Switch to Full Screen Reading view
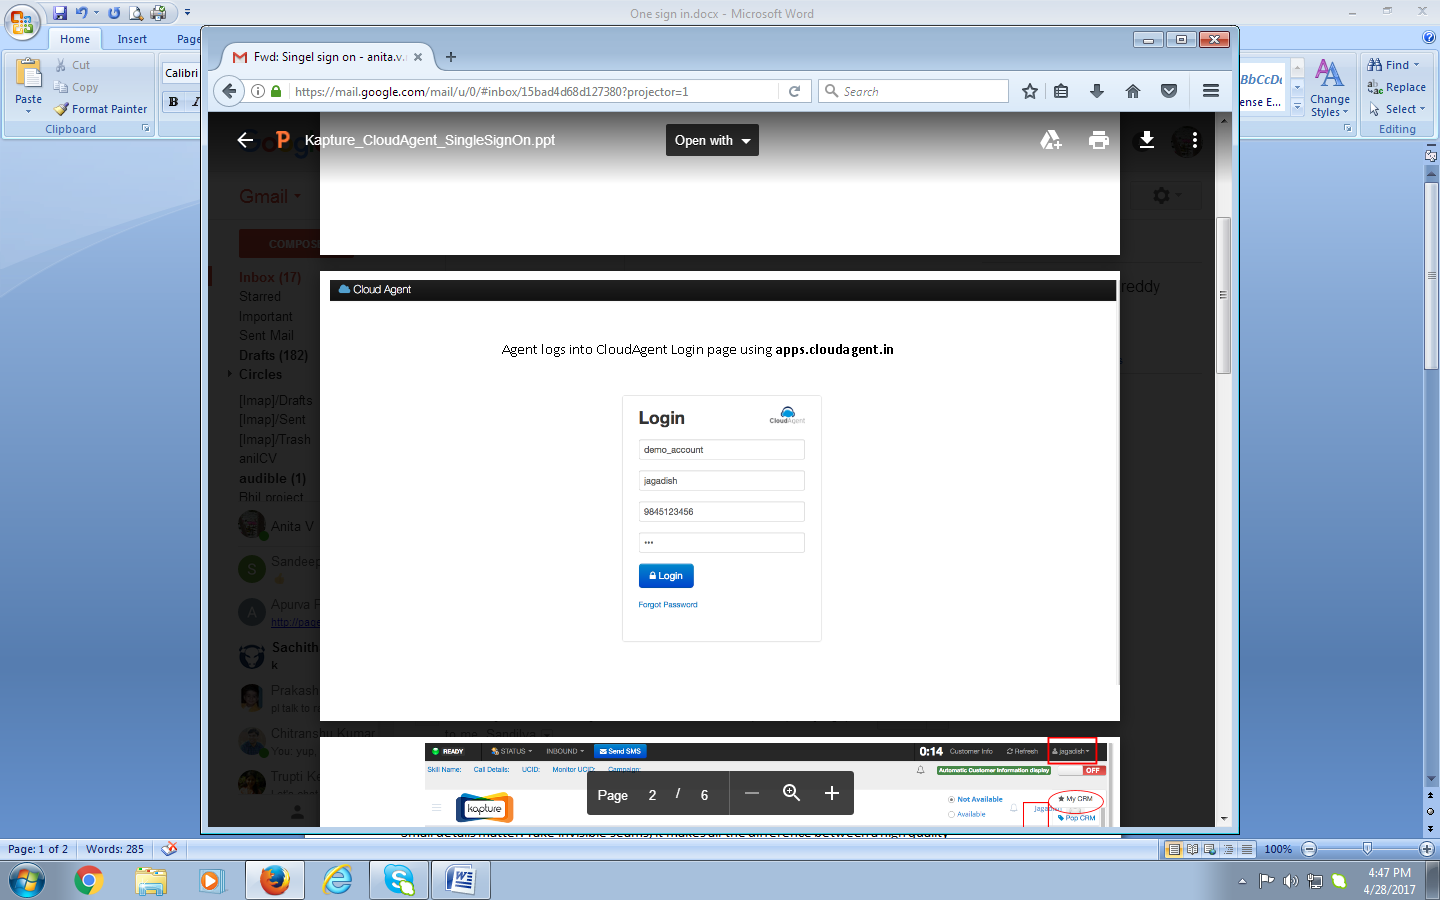Viewport: 1440px width, 900px height. click(1193, 849)
